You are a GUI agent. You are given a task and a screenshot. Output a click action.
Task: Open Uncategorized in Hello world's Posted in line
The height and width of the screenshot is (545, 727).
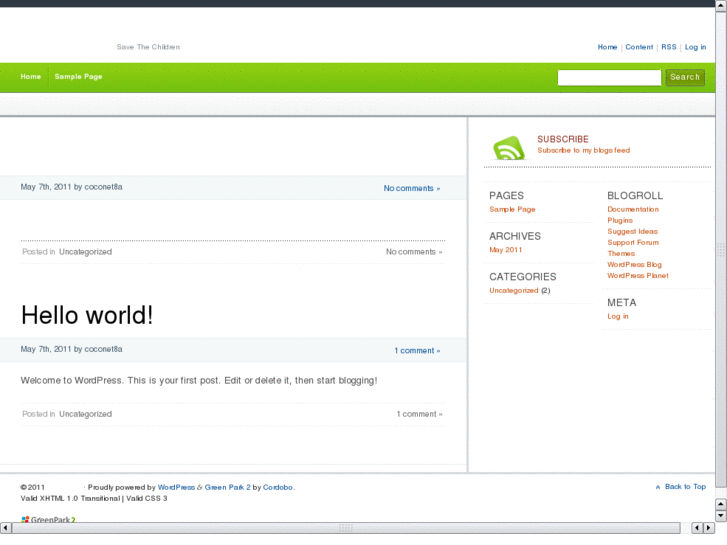click(85, 414)
